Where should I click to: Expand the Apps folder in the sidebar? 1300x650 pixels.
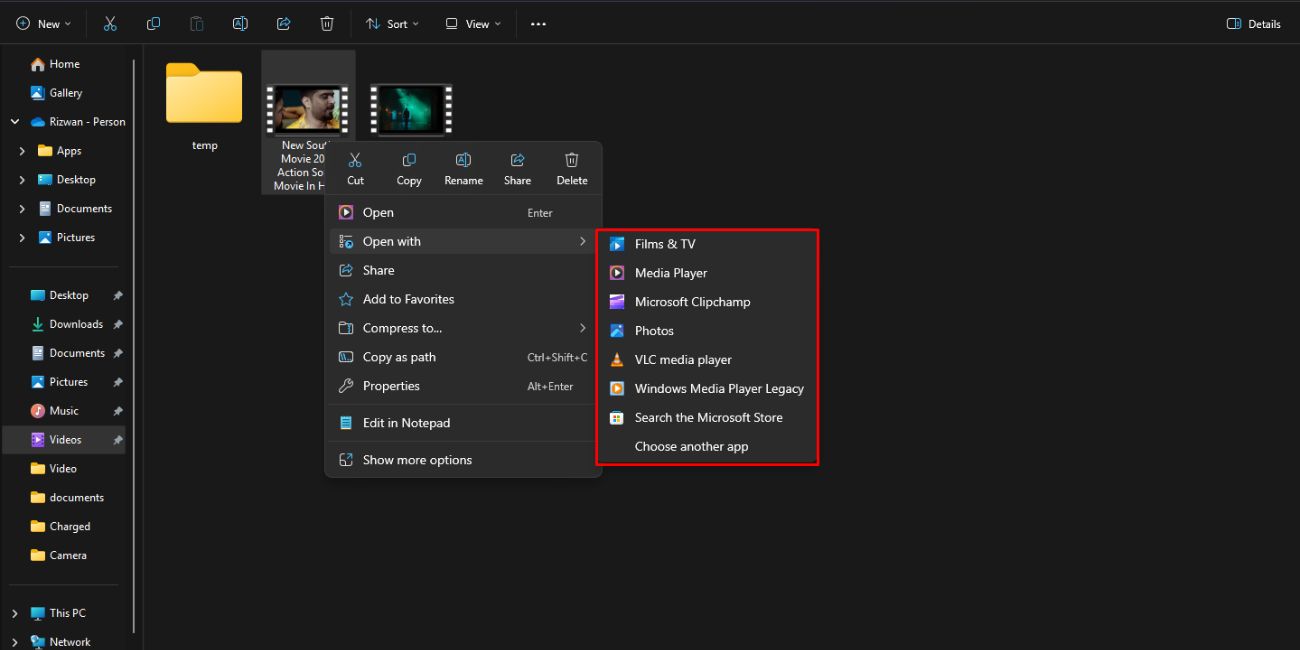point(22,150)
